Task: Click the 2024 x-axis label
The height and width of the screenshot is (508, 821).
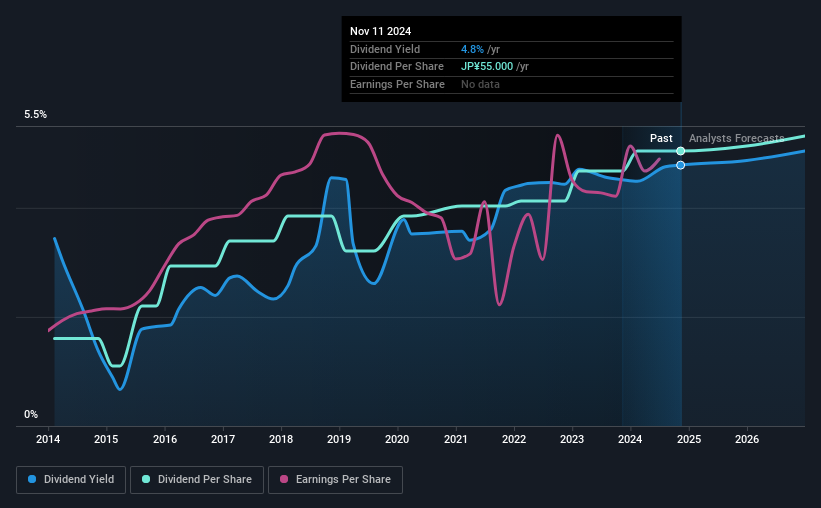Action: 630,439
